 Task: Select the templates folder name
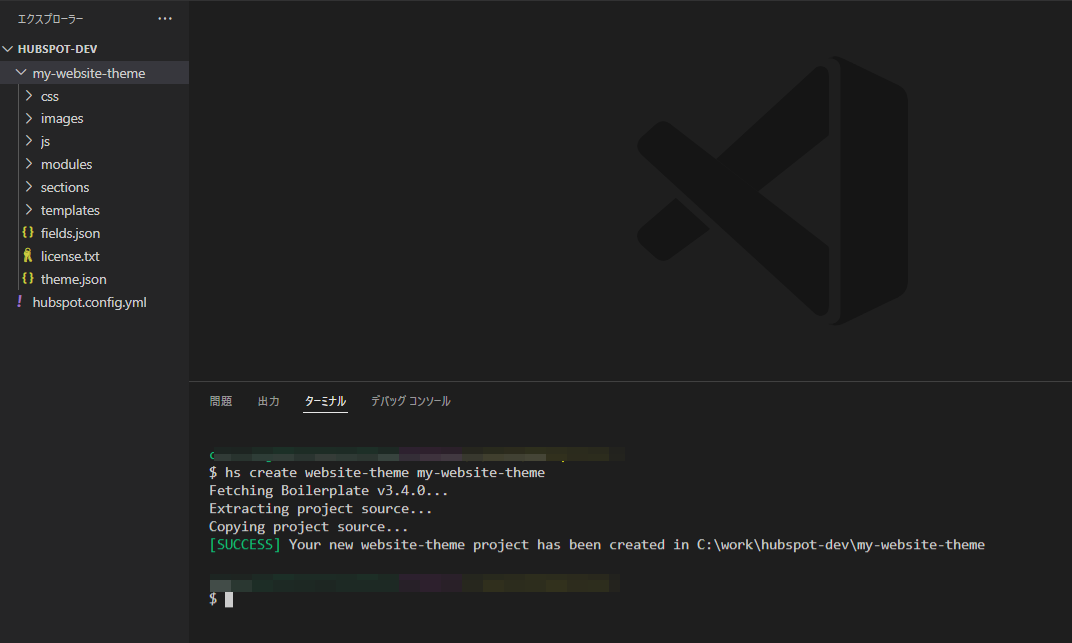70,210
